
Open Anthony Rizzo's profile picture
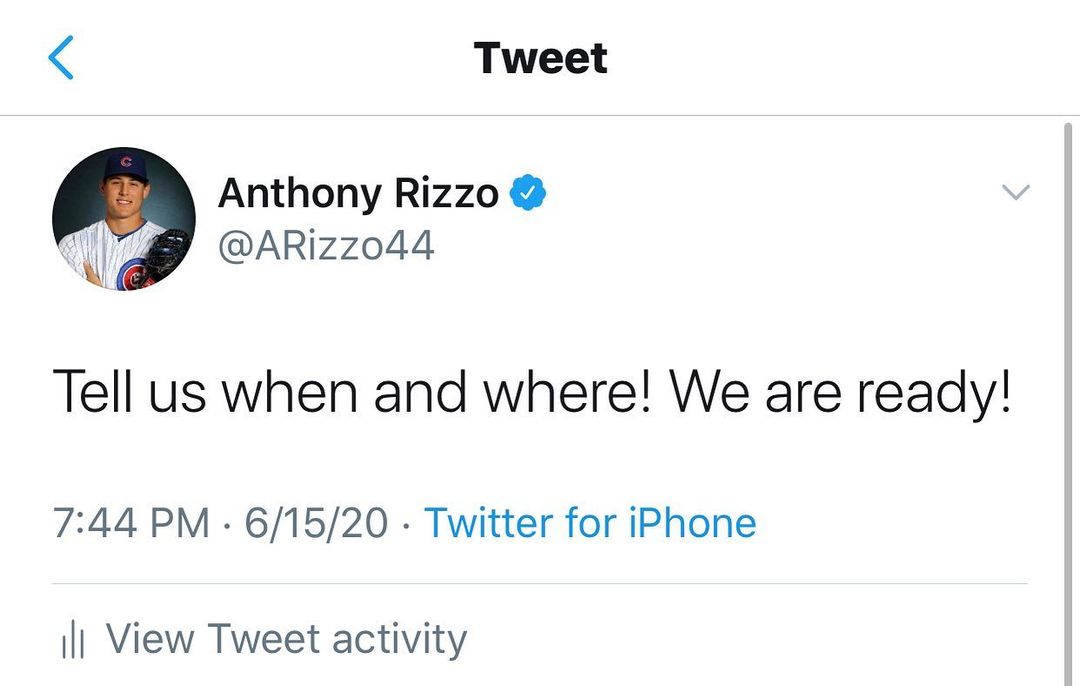pyautogui.click(x=124, y=219)
